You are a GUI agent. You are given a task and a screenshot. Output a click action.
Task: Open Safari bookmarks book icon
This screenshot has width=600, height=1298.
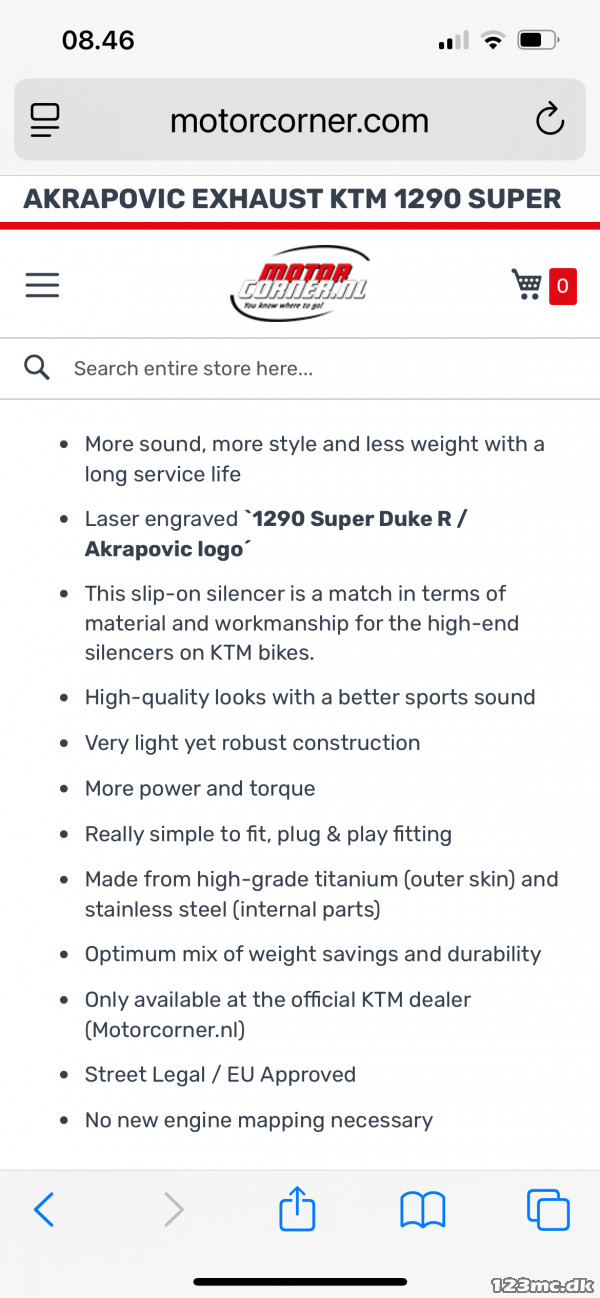[422, 1210]
